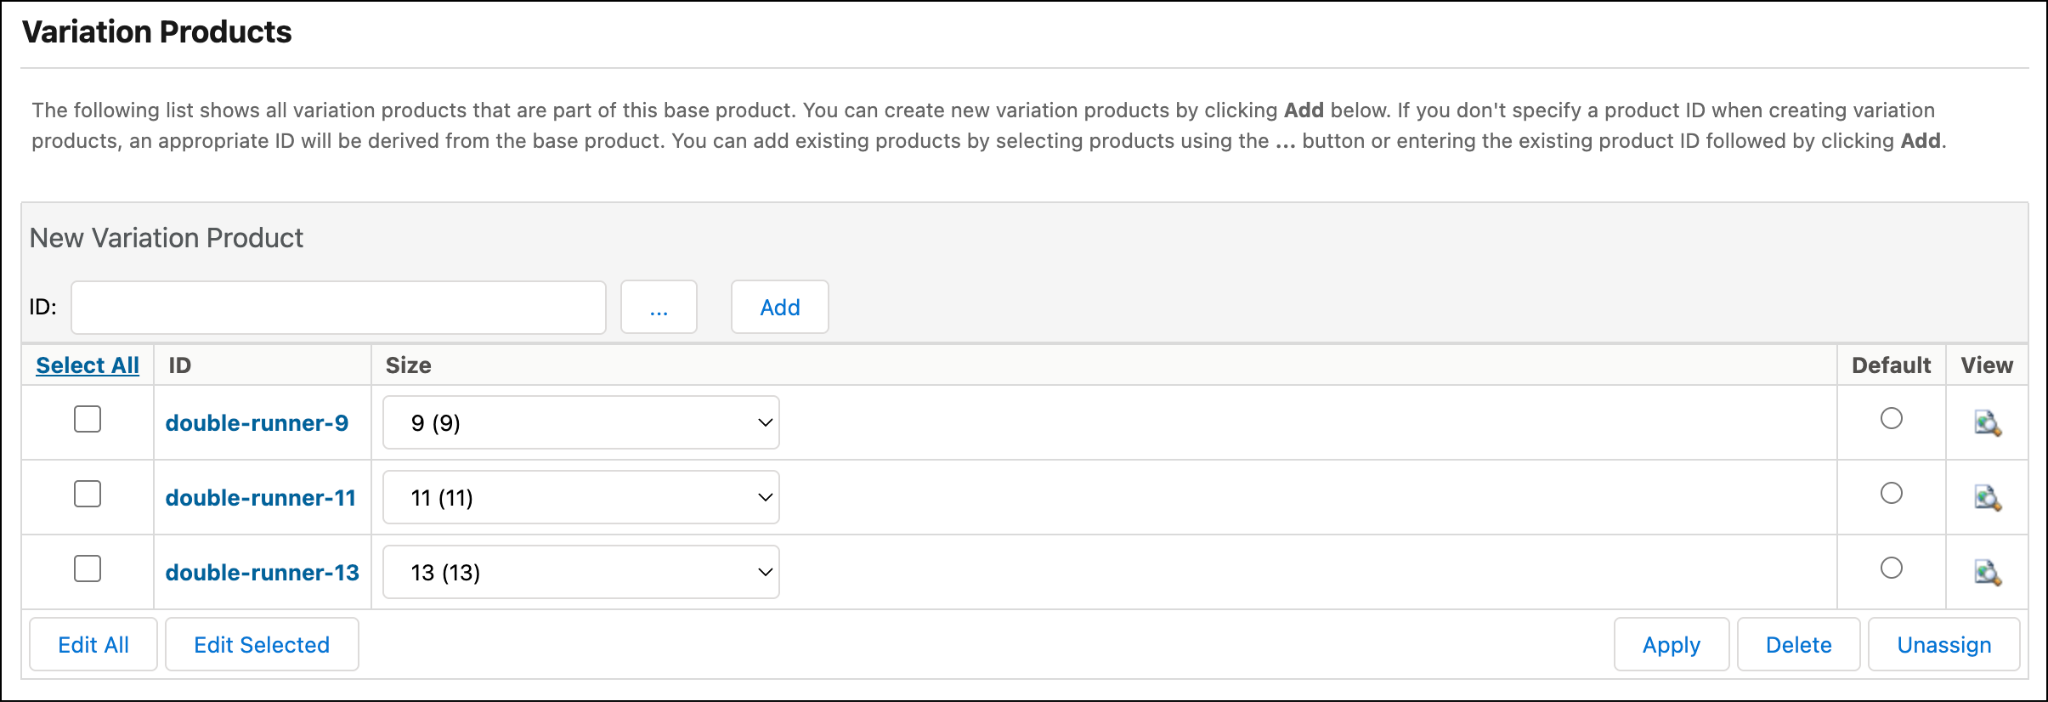Image resolution: width=2048 pixels, height=702 pixels.
Task: Click the Edit Selected button
Action: [262, 645]
